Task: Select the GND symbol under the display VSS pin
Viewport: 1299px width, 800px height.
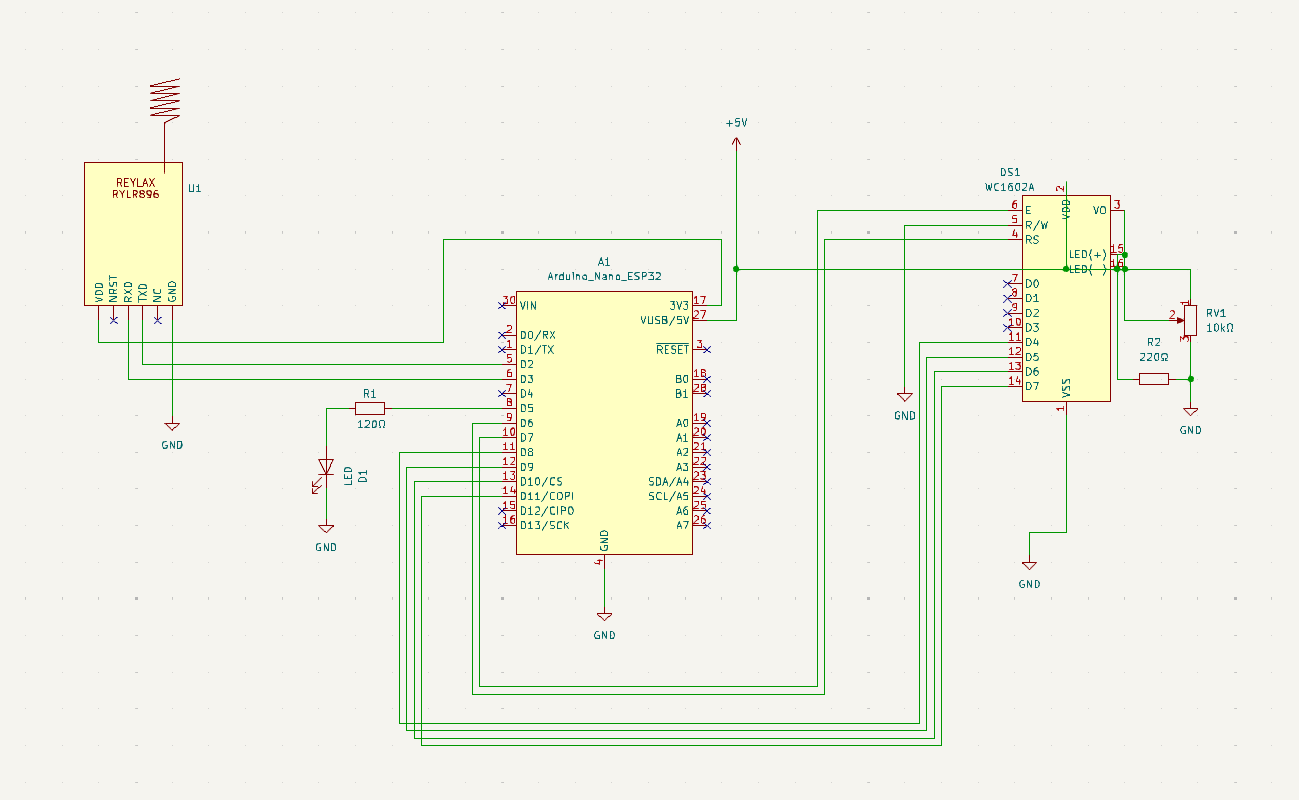Action: coord(1029,565)
